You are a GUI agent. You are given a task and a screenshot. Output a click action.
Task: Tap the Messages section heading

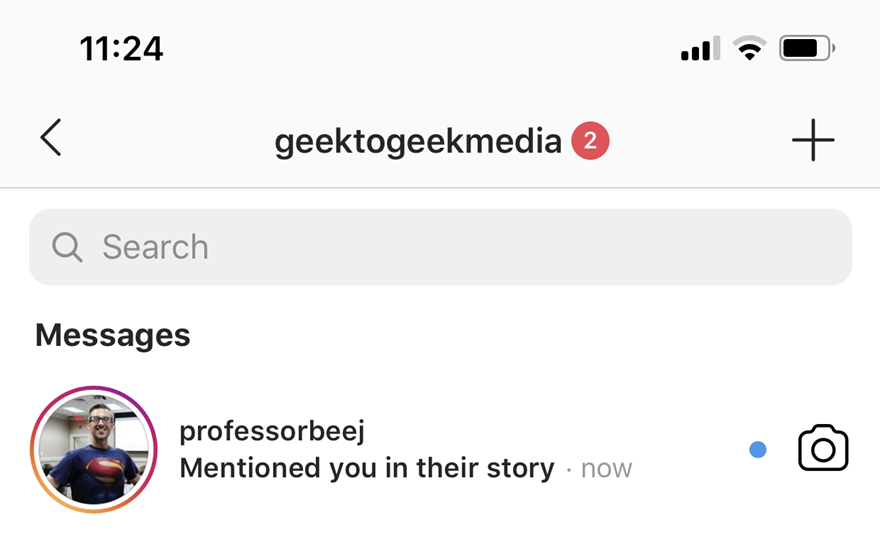click(x=112, y=335)
